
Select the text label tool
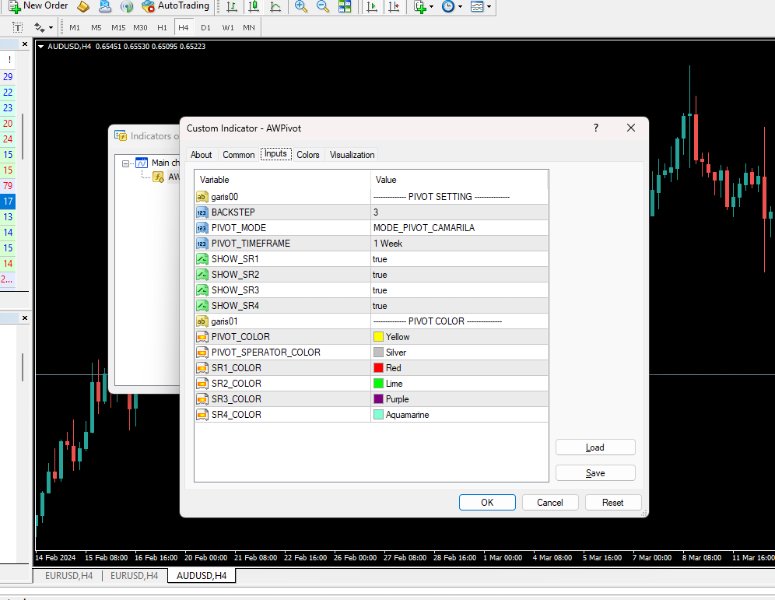point(17,28)
